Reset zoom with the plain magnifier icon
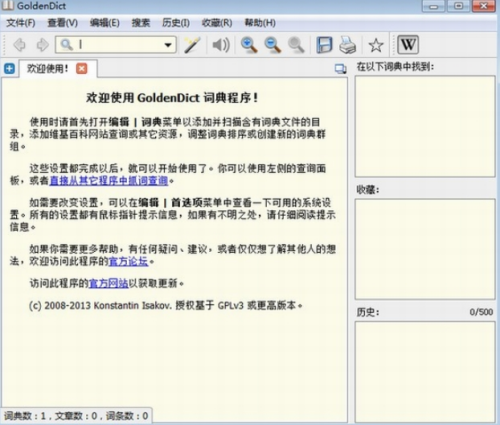 [296, 45]
